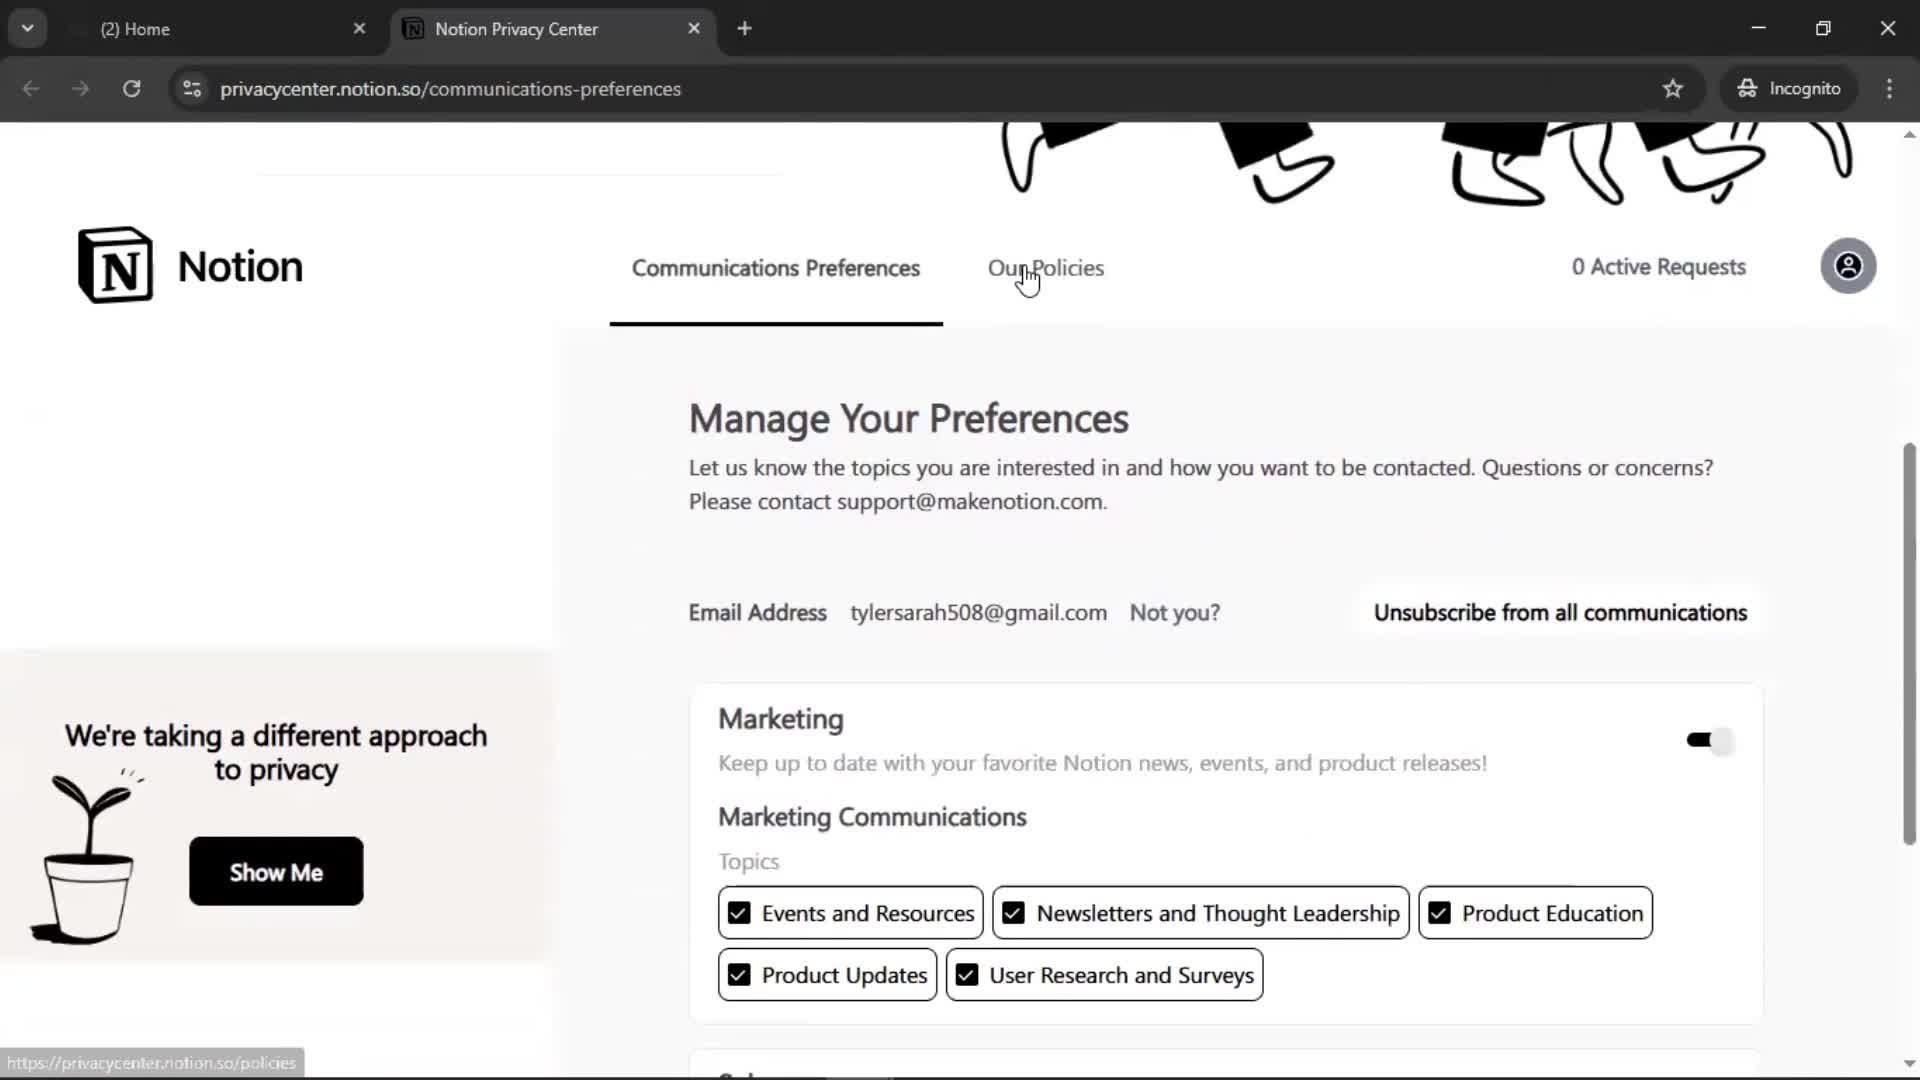Uncheck Product Updates checkbox
This screenshot has height=1080, width=1920.
[x=739, y=976]
